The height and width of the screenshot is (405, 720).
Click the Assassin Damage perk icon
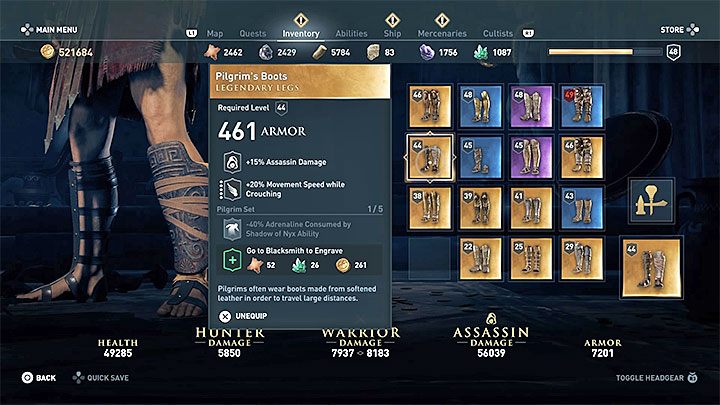[232, 162]
